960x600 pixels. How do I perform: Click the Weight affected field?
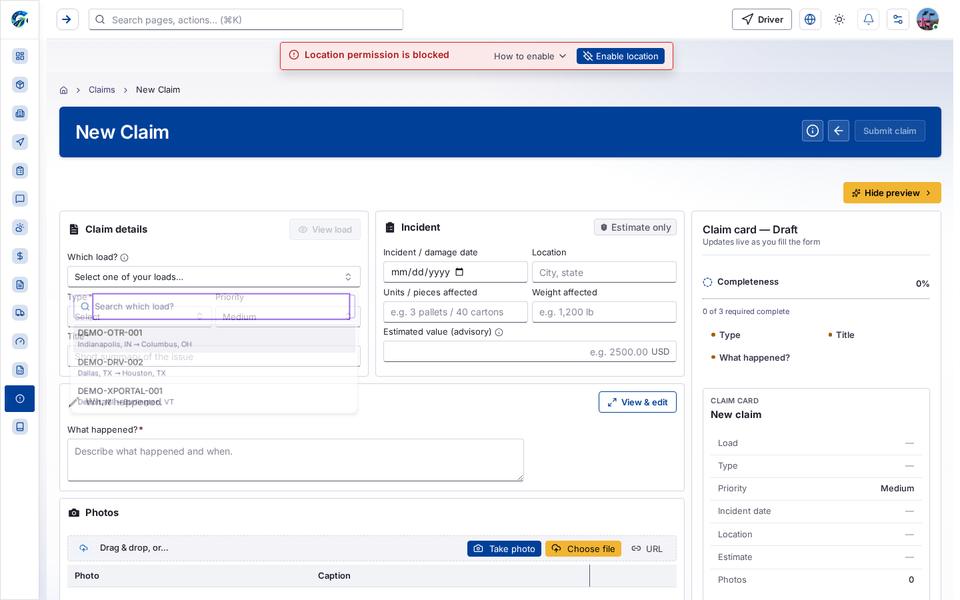tap(604, 312)
